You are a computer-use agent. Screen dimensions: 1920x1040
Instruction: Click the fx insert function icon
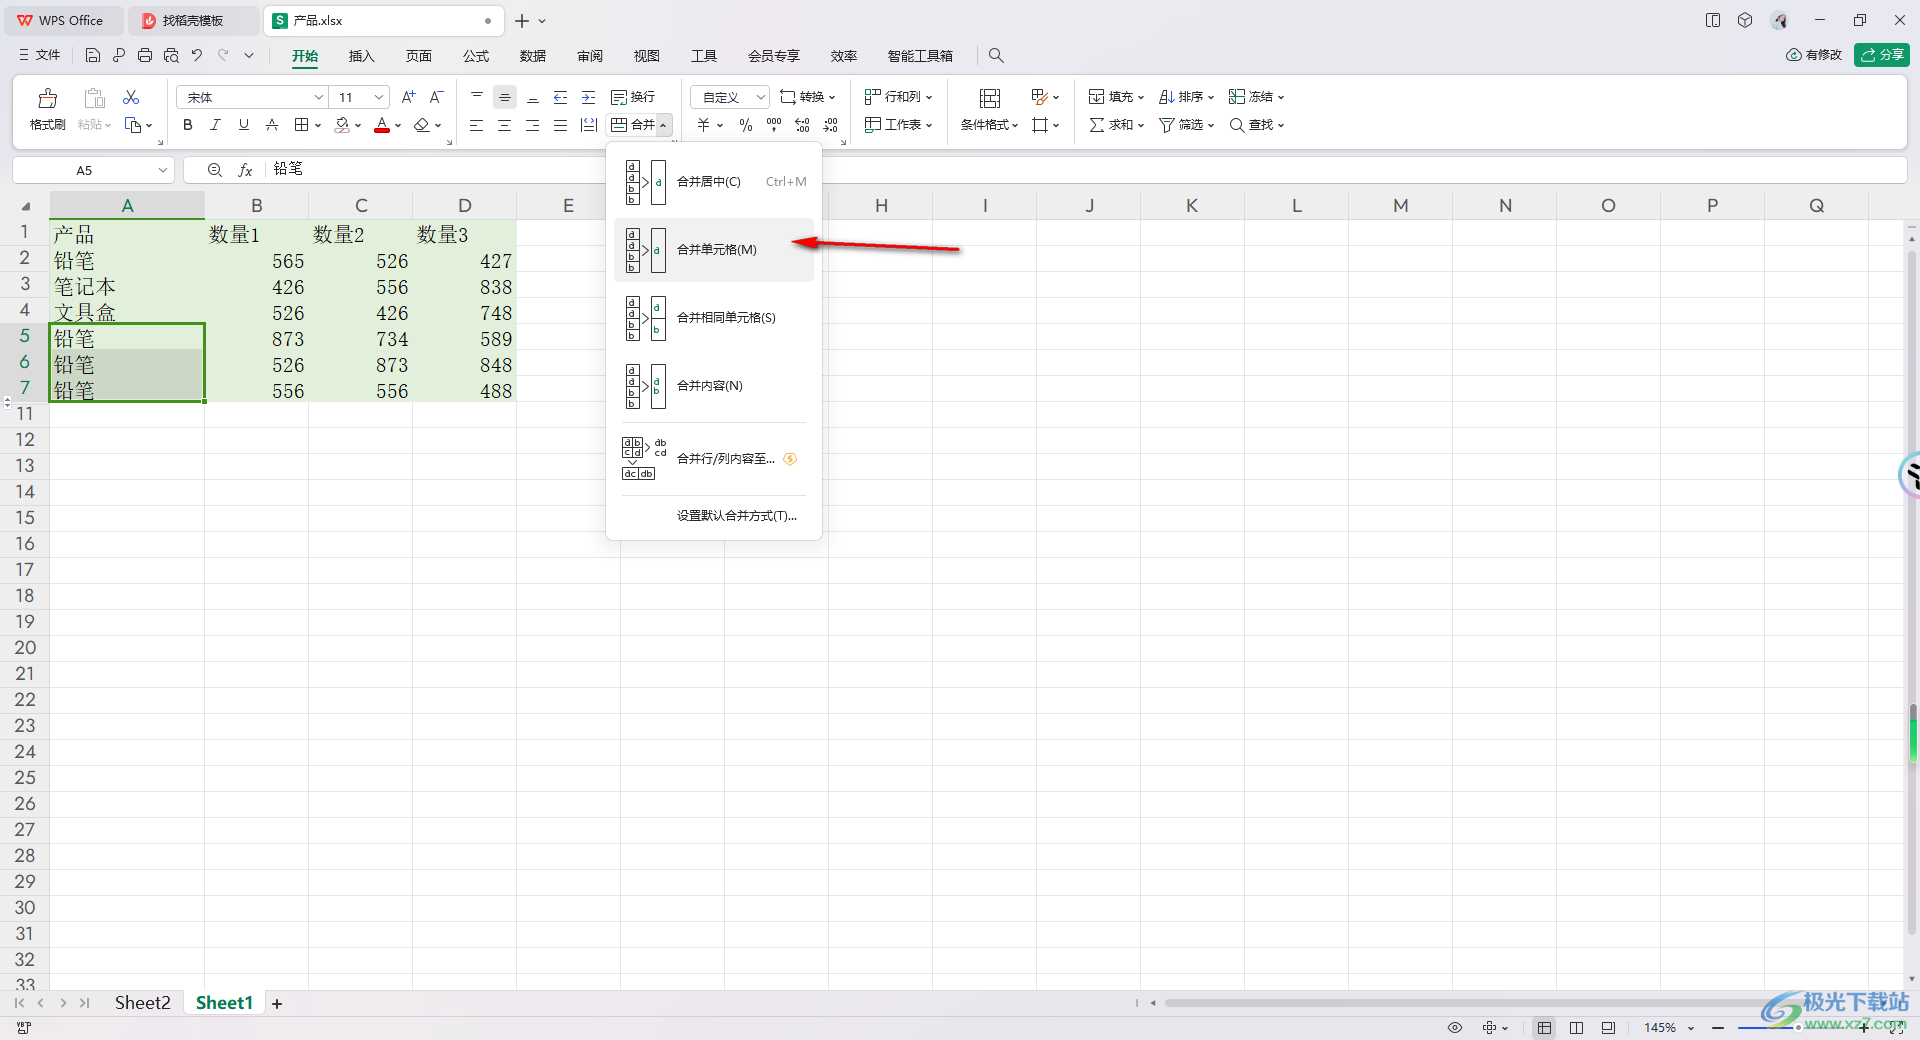[x=245, y=170]
